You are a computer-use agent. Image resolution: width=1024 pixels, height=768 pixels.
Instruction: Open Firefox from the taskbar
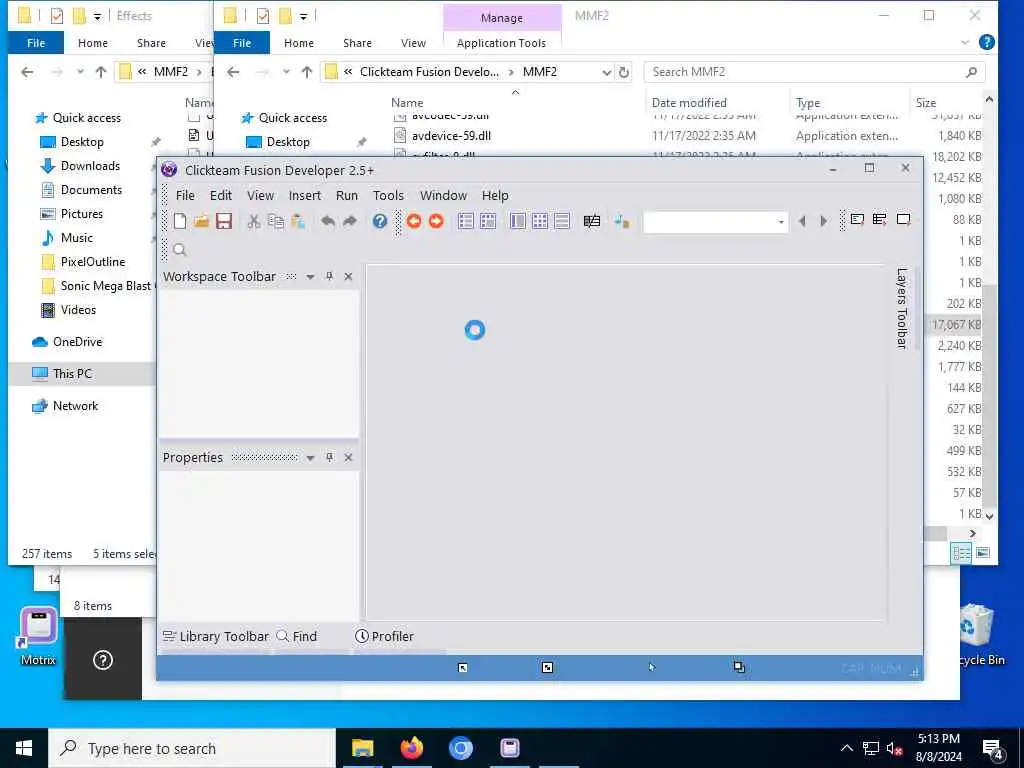[411, 748]
